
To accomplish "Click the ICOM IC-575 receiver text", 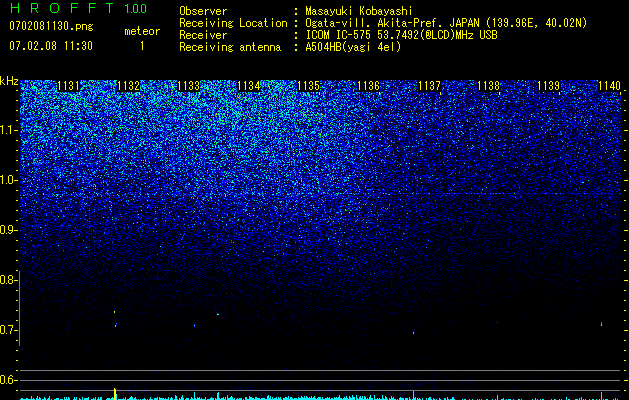I will click(x=401, y=35).
